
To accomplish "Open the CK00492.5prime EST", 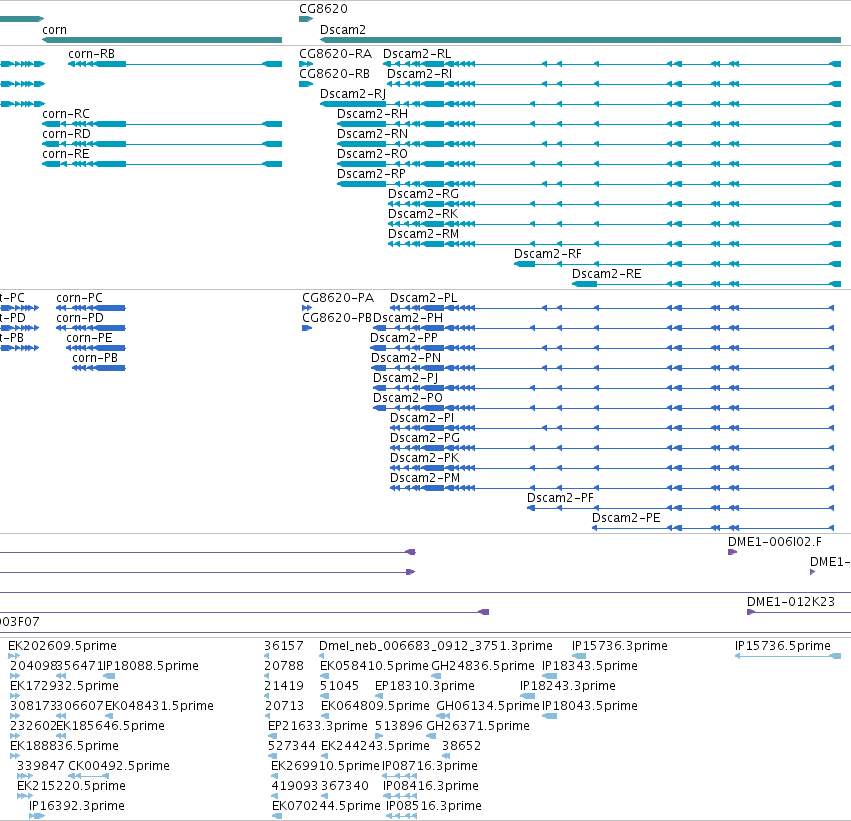I will point(119,767).
